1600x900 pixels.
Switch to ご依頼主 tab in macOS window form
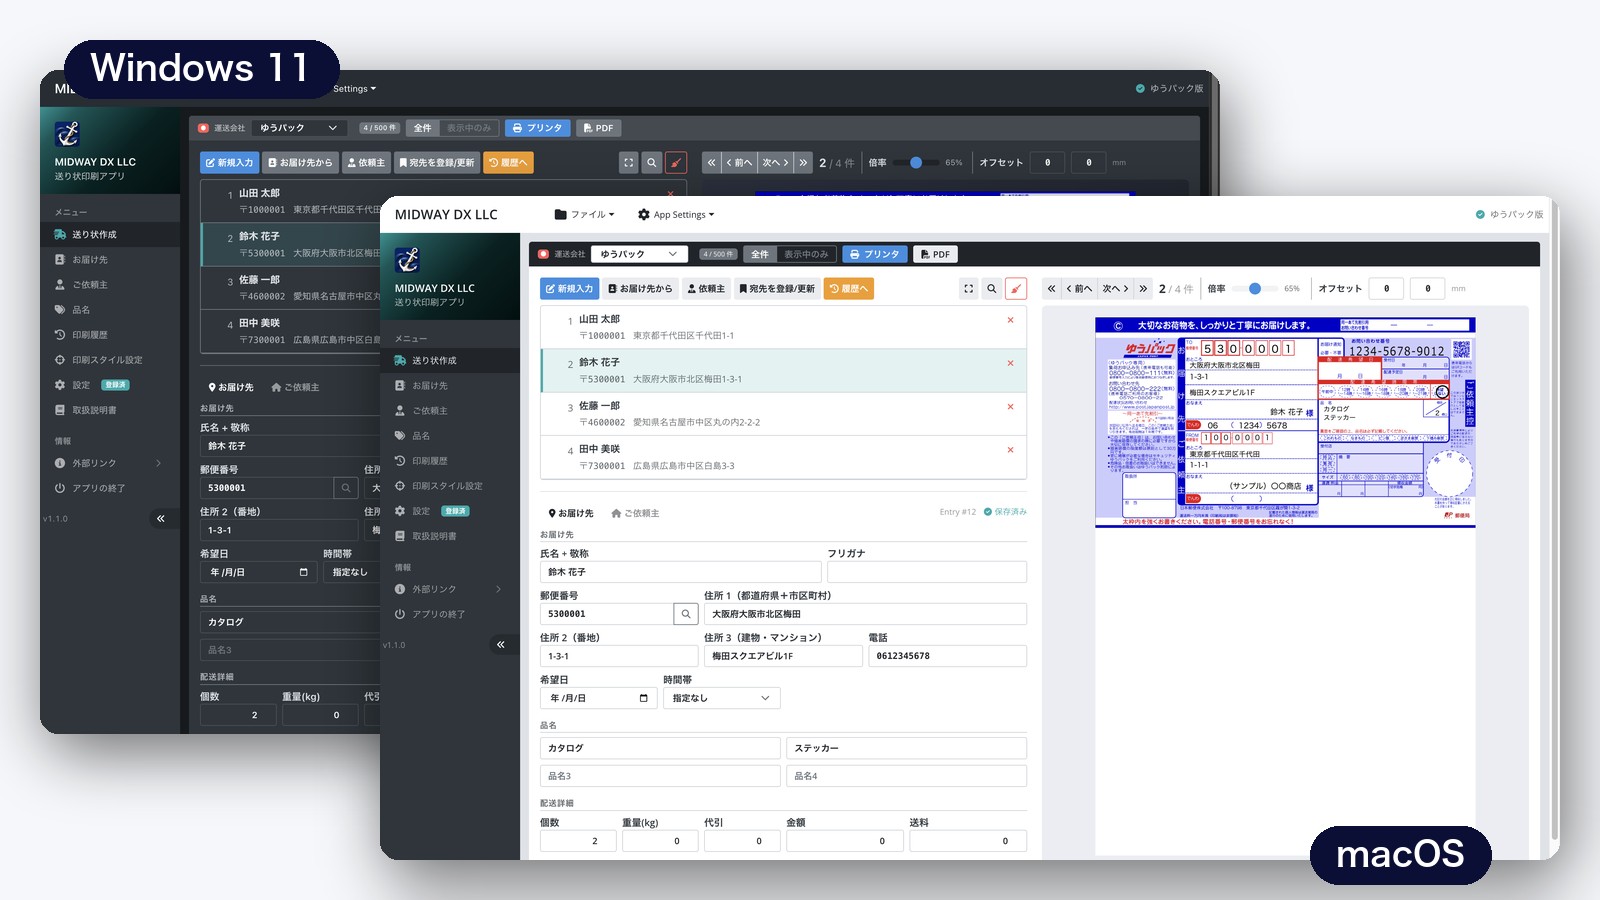click(x=635, y=513)
